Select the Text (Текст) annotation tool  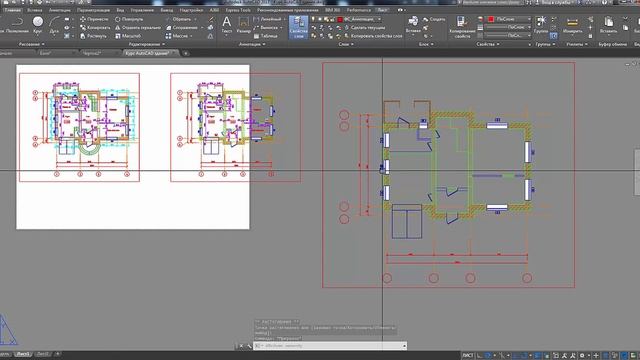click(x=227, y=24)
